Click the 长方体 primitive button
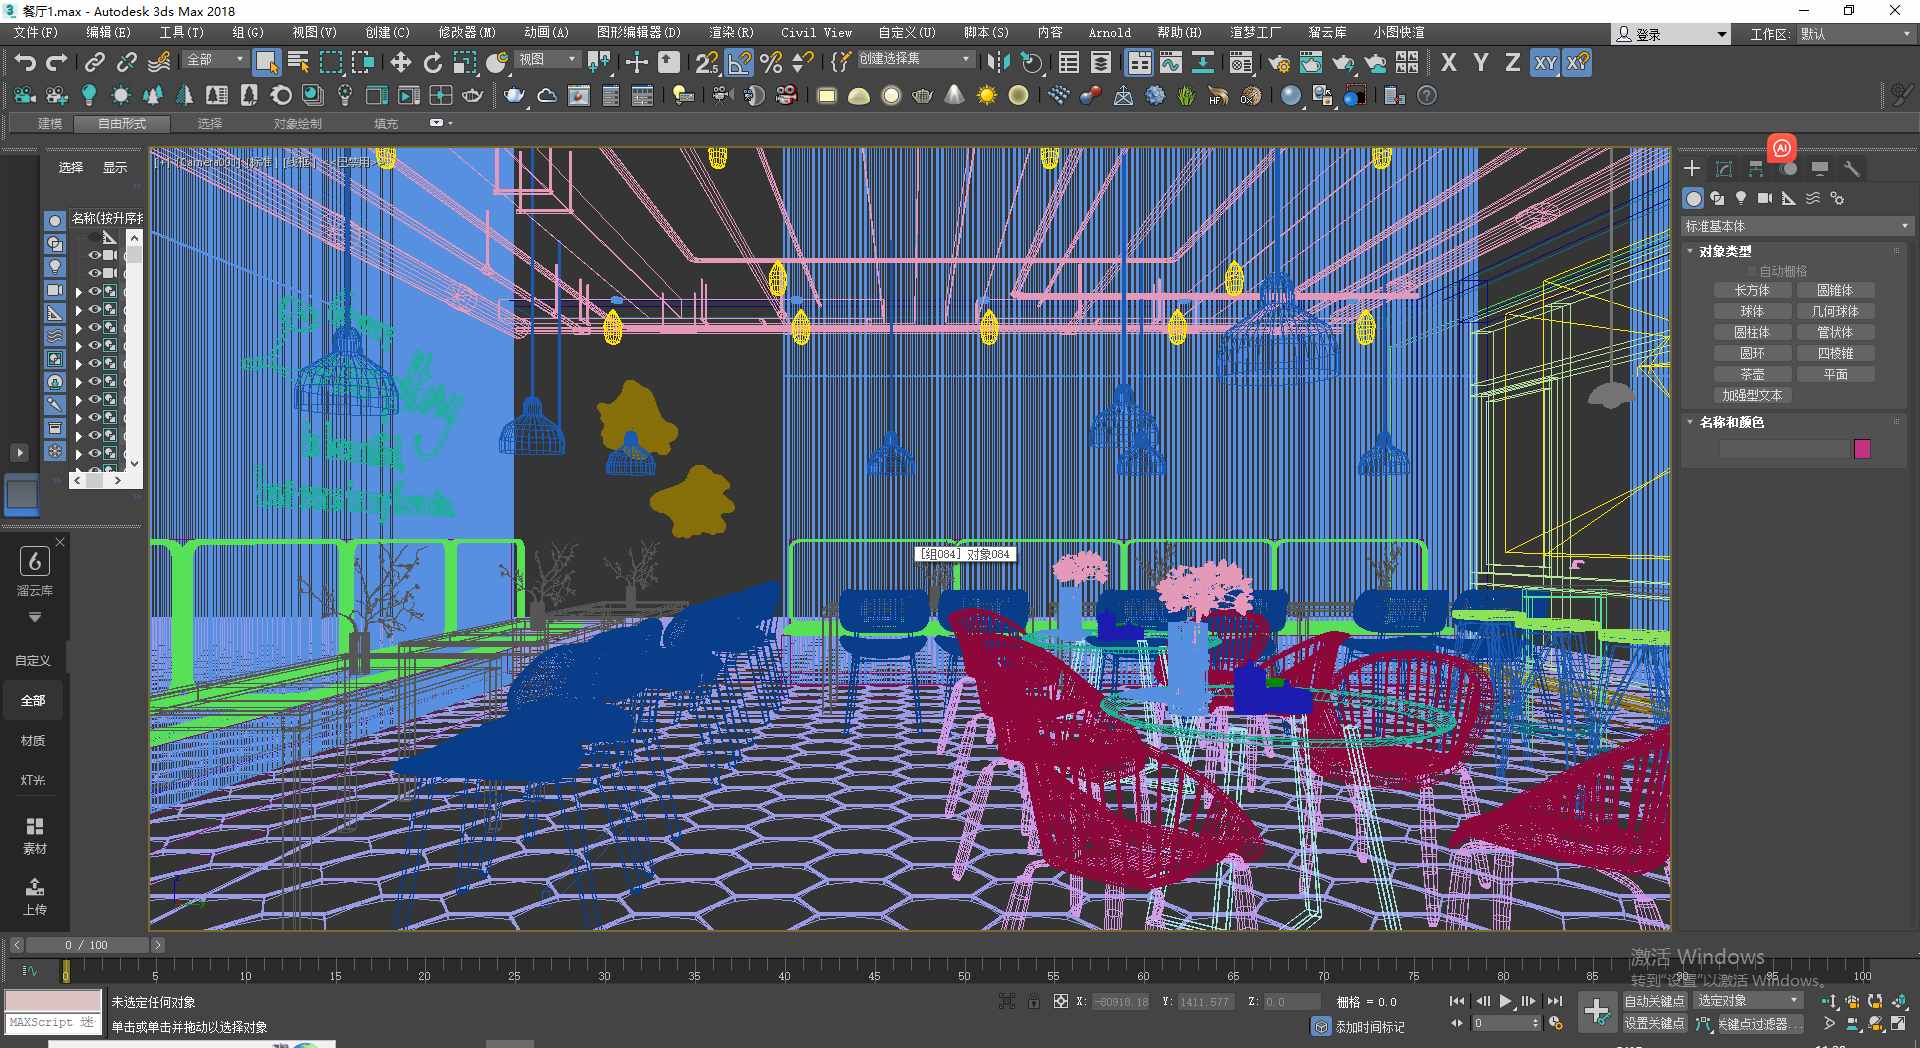1920x1048 pixels. (1751, 290)
